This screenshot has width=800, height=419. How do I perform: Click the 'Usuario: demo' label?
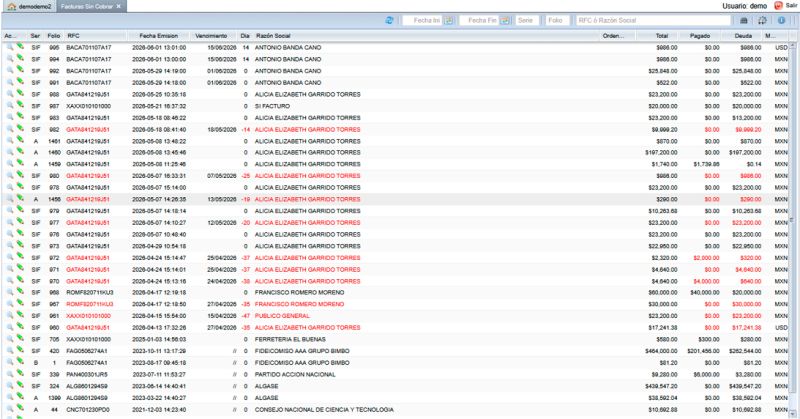[744, 6]
